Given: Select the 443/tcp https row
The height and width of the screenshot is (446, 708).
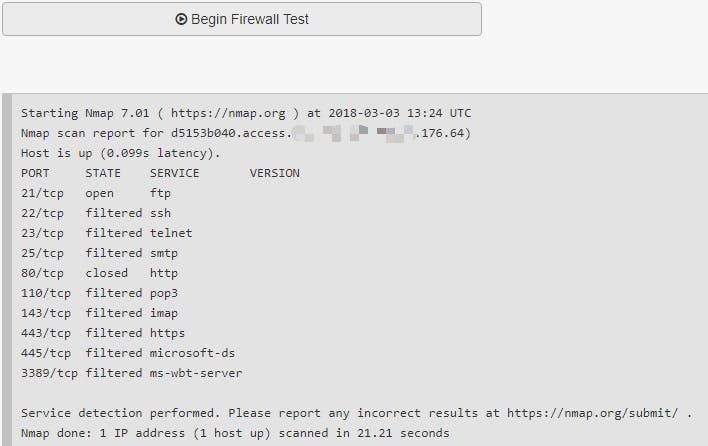Looking at the screenshot, I should [103, 333].
